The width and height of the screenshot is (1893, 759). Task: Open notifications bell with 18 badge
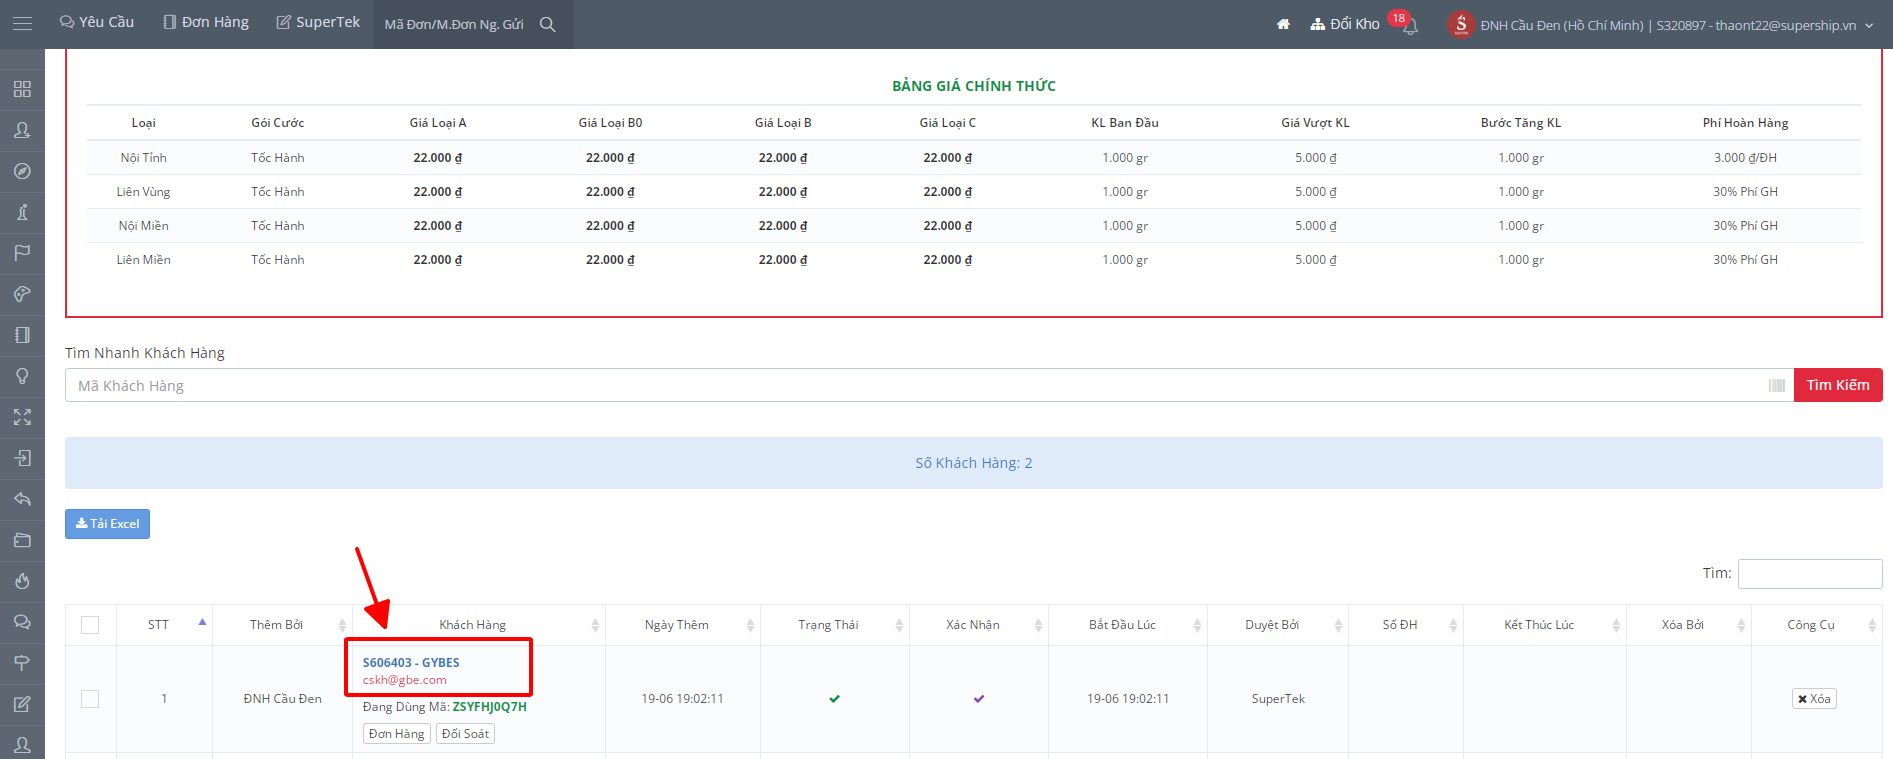(x=1410, y=27)
